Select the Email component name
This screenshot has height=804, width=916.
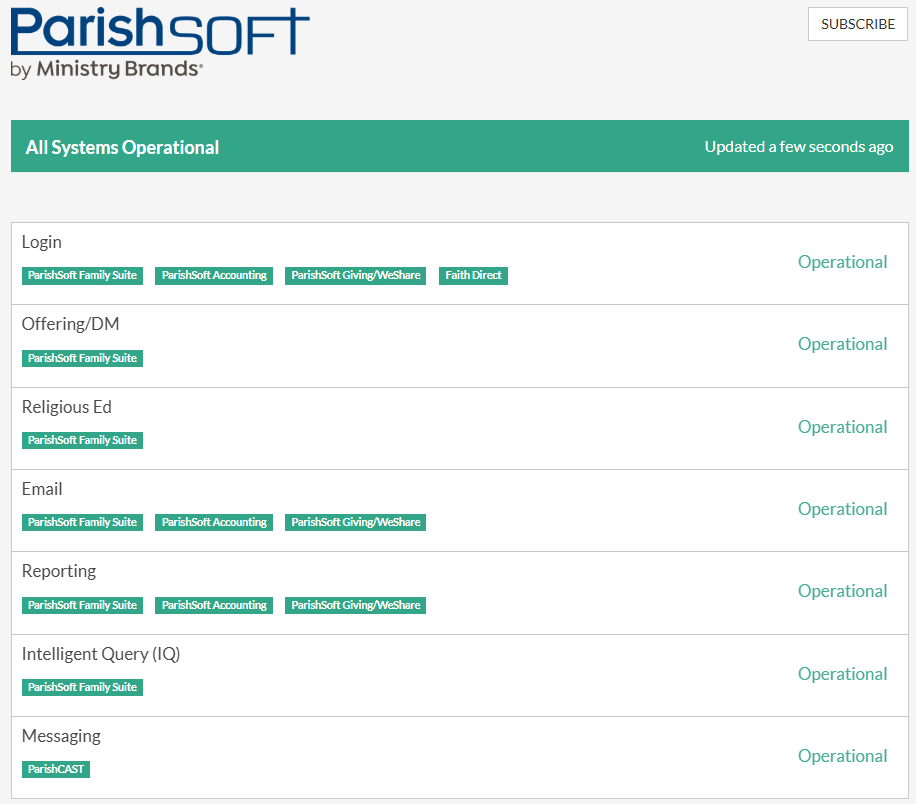[42, 489]
